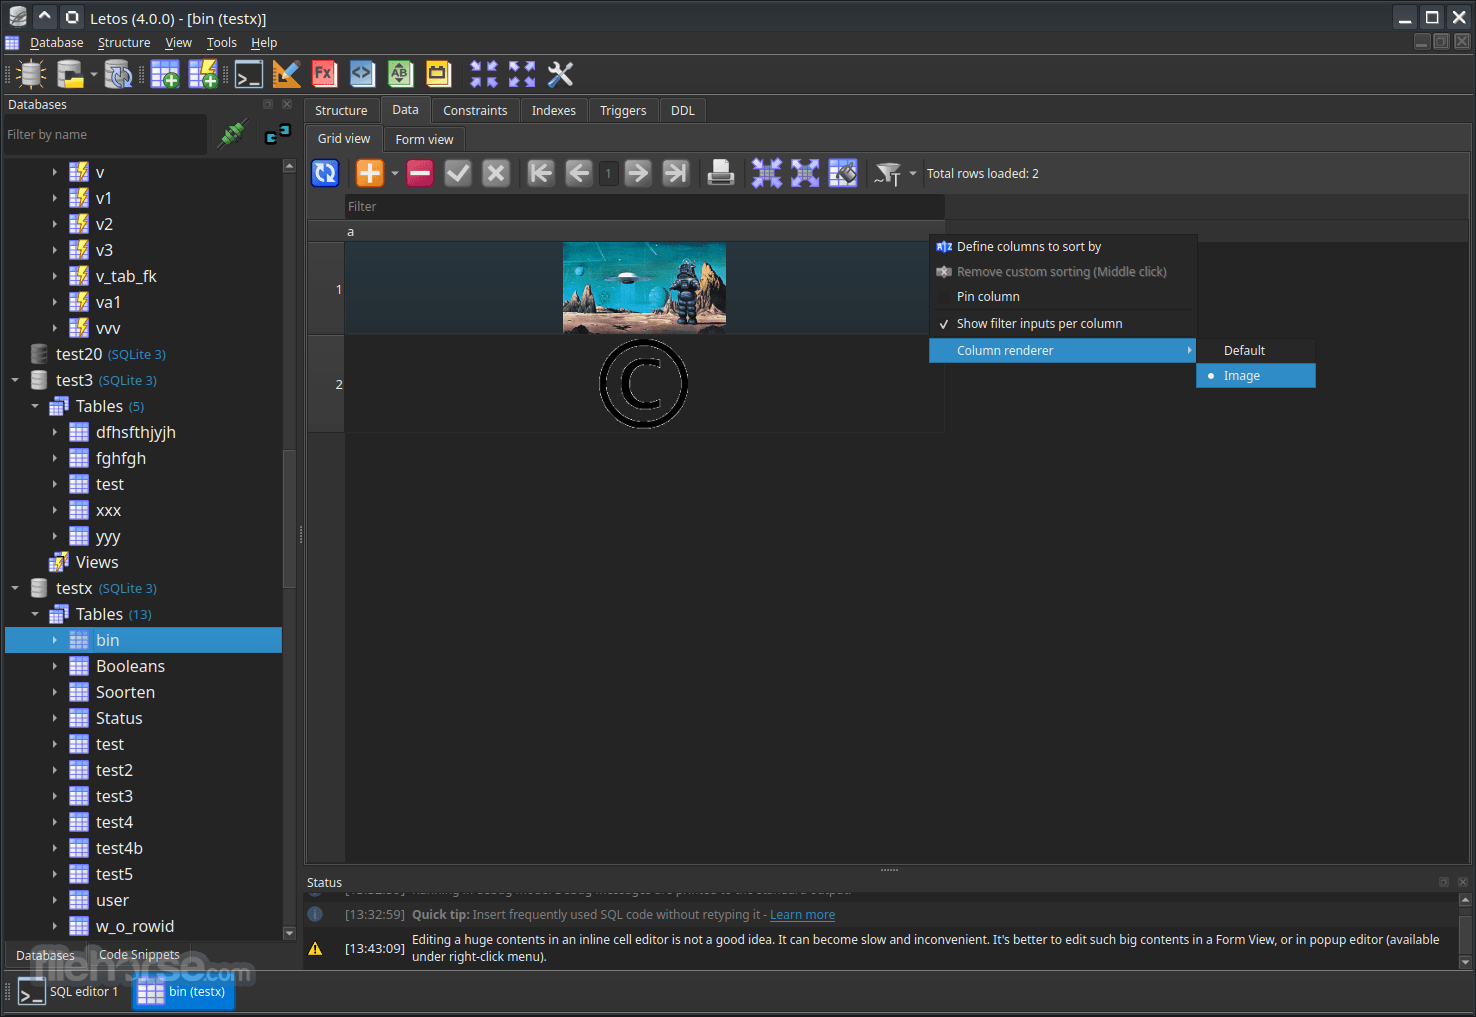
Task: Insert a new row with orange plus
Action: [x=370, y=173]
